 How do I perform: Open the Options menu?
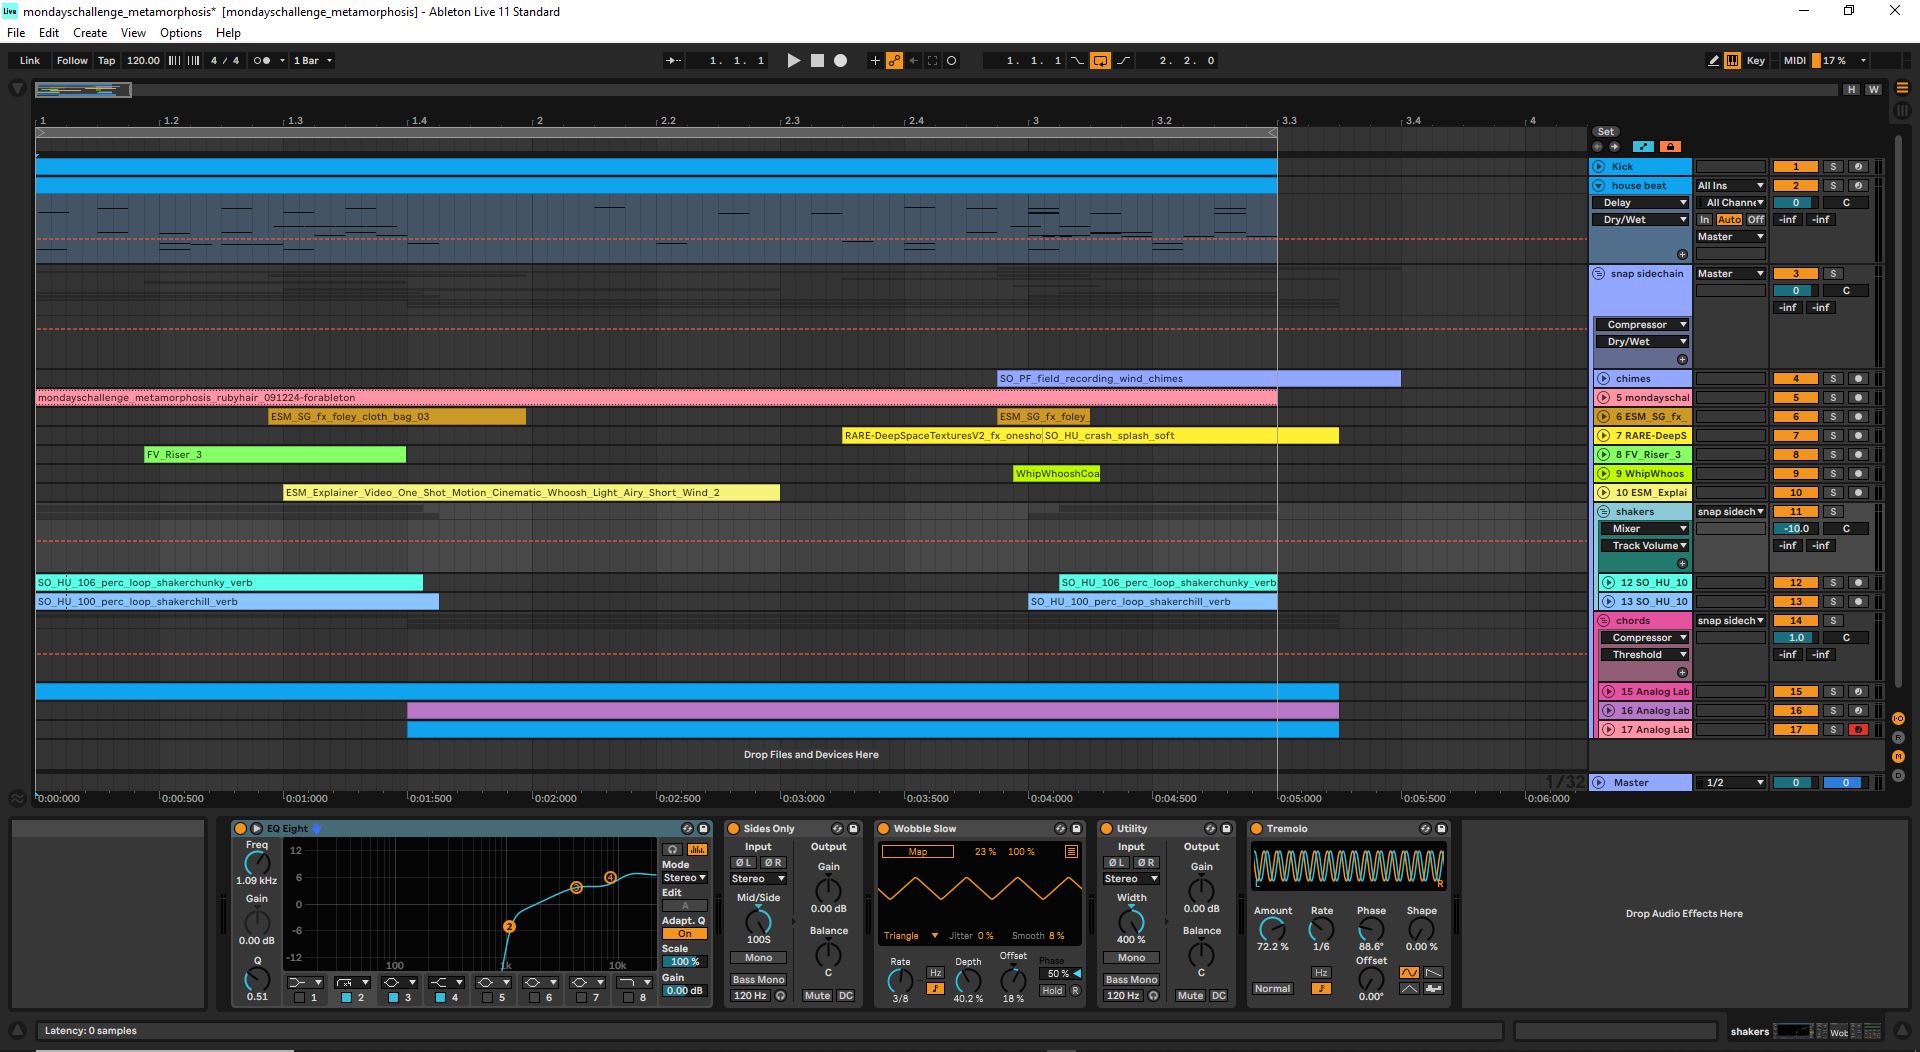click(x=181, y=33)
